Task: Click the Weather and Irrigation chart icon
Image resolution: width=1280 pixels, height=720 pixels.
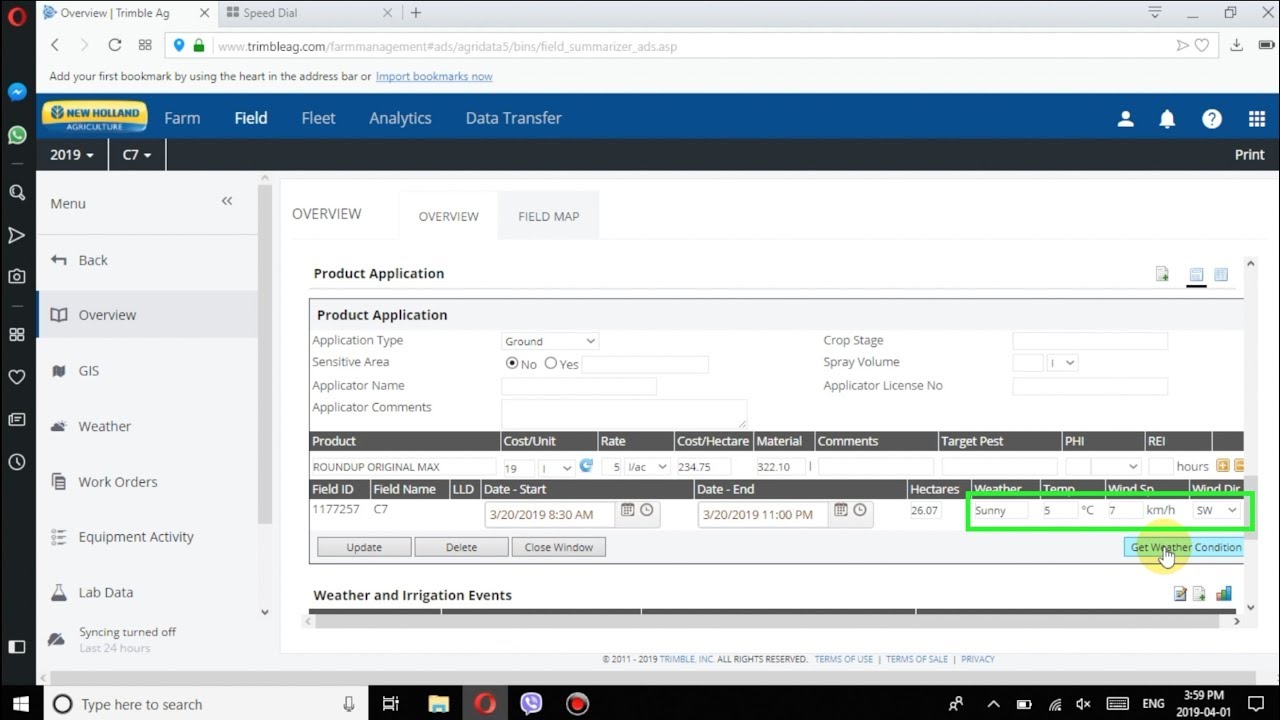Action: pyautogui.click(x=1224, y=594)
